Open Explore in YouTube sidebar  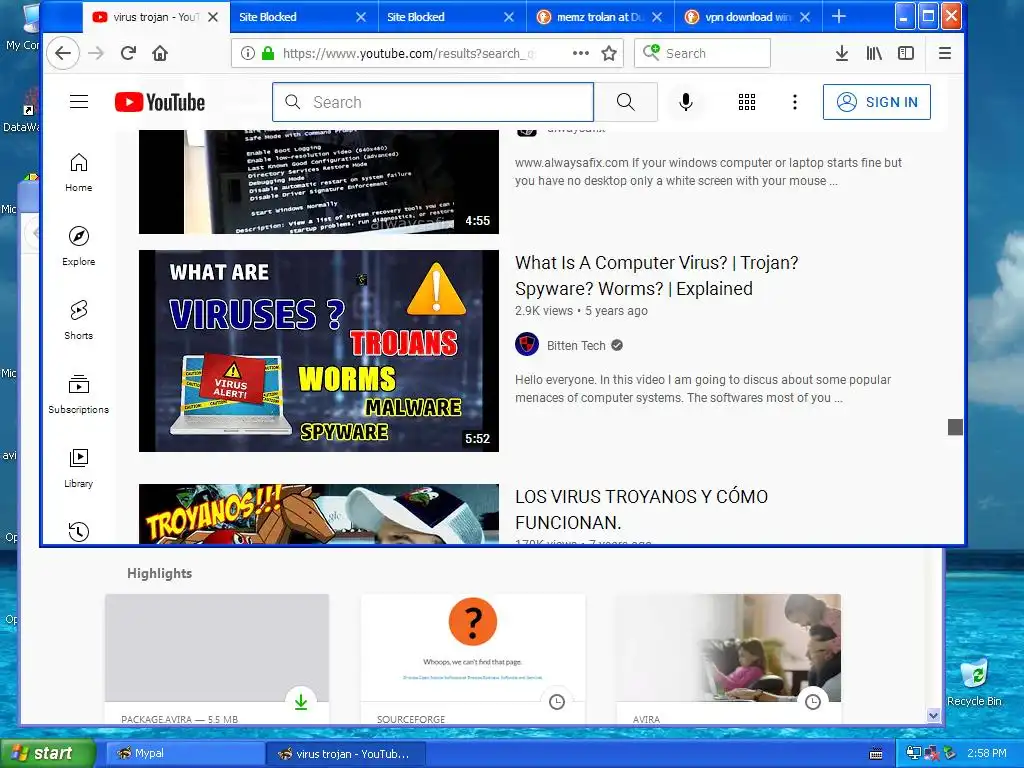coord(78,246)
